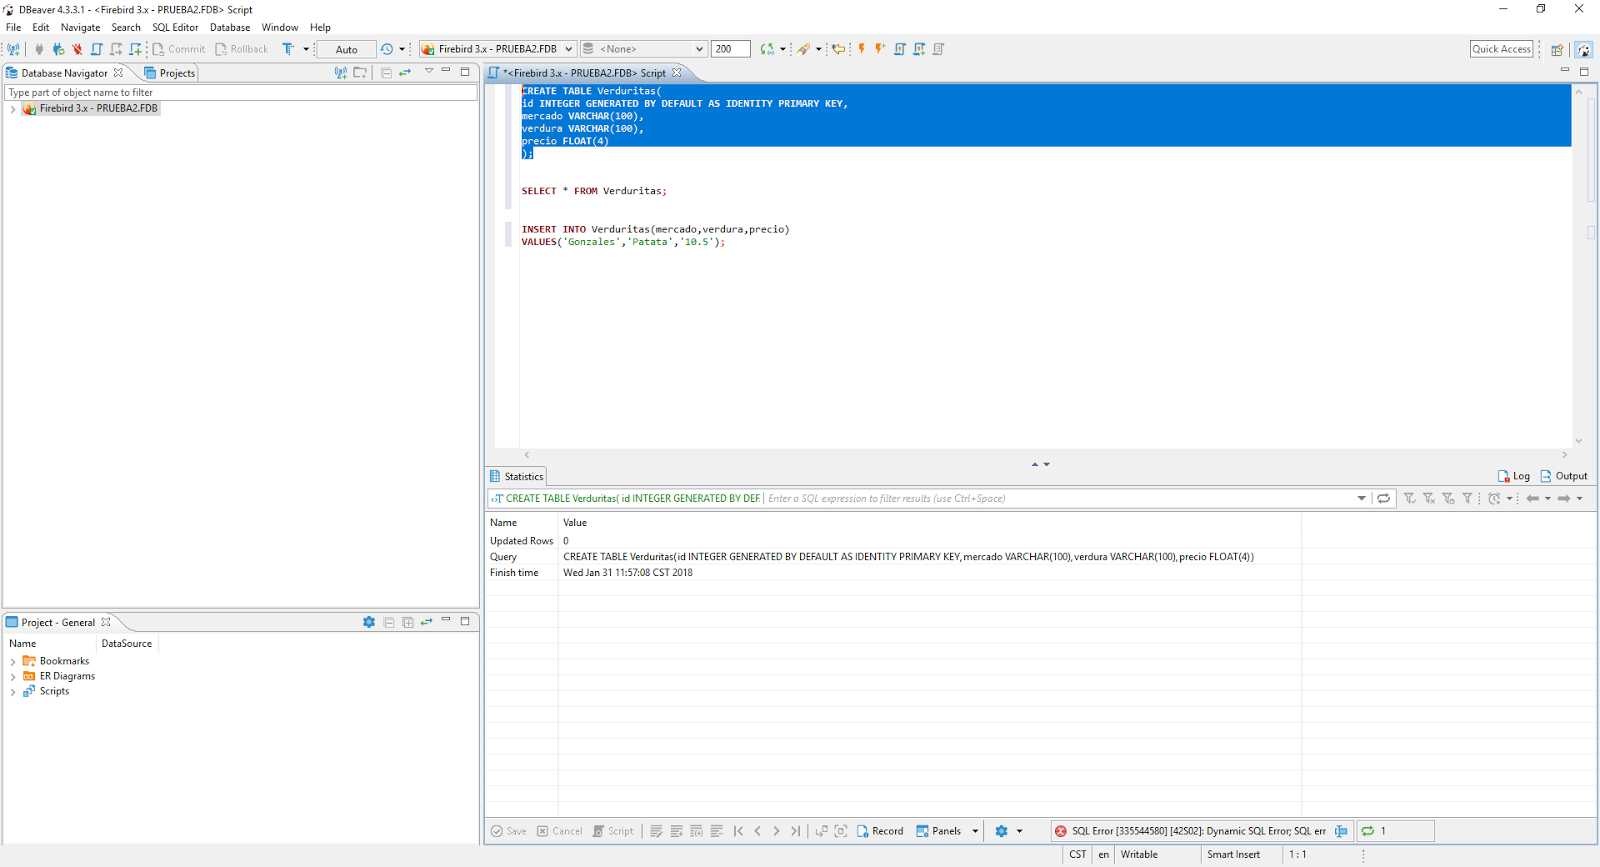
Task: Open the active schema <None> dropdown
Action: (644, 49)
